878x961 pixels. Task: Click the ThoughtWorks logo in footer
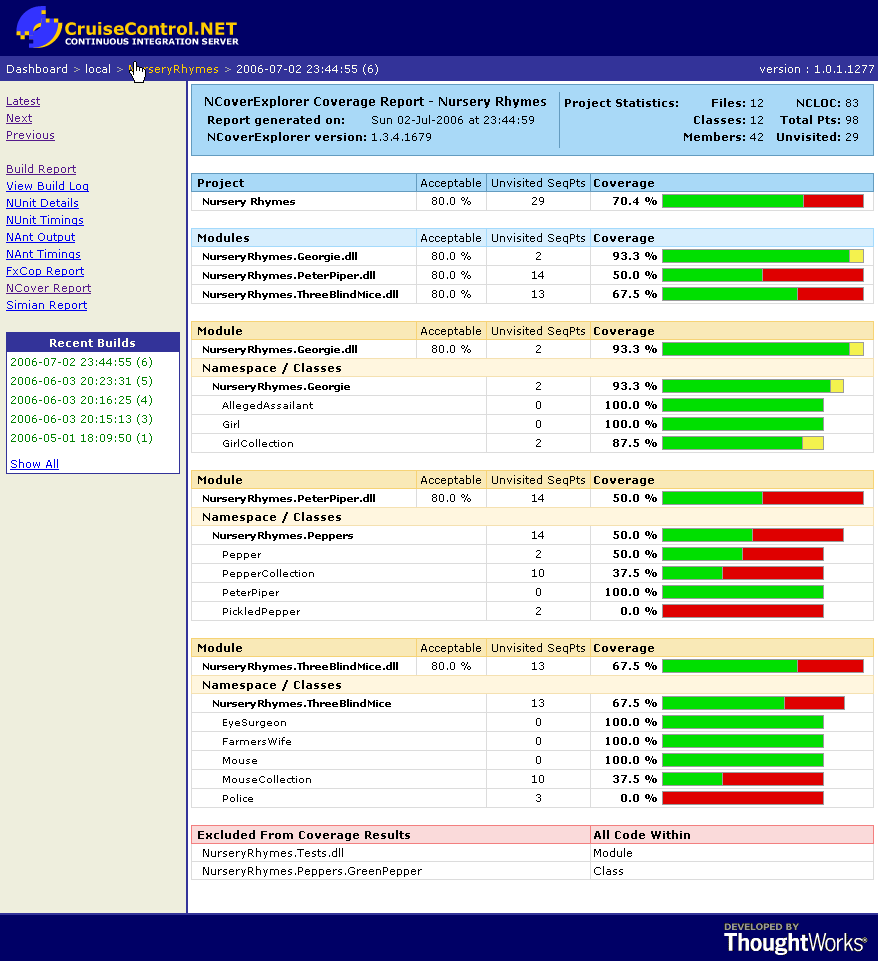click(795, 938)
